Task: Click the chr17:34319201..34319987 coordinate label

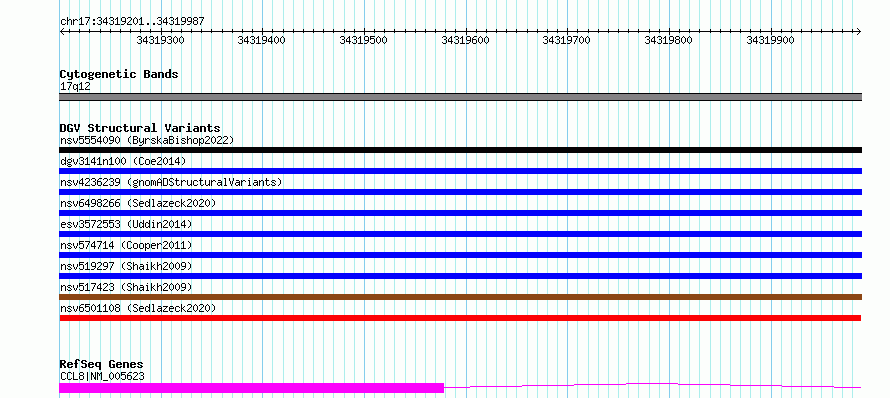Action: point(132,22)
